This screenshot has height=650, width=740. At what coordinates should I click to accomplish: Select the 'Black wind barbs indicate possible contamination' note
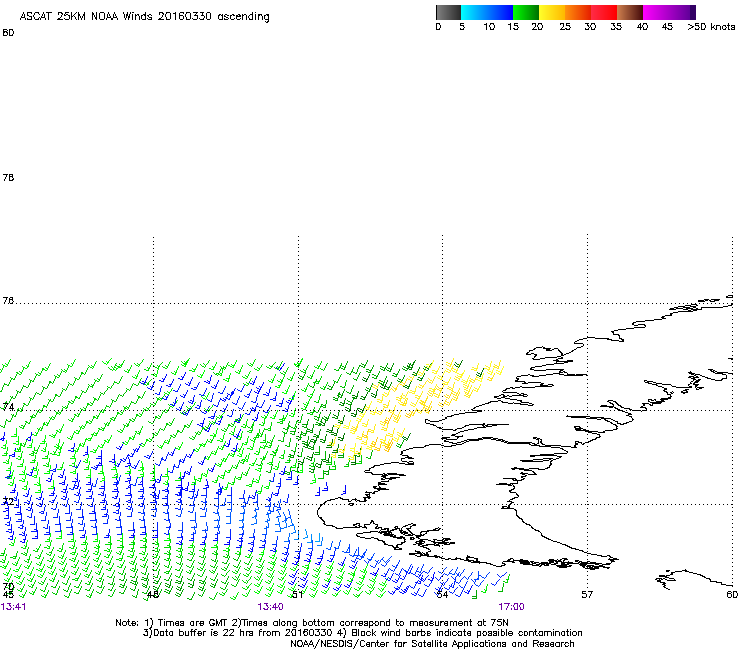[x=467, y=633]
